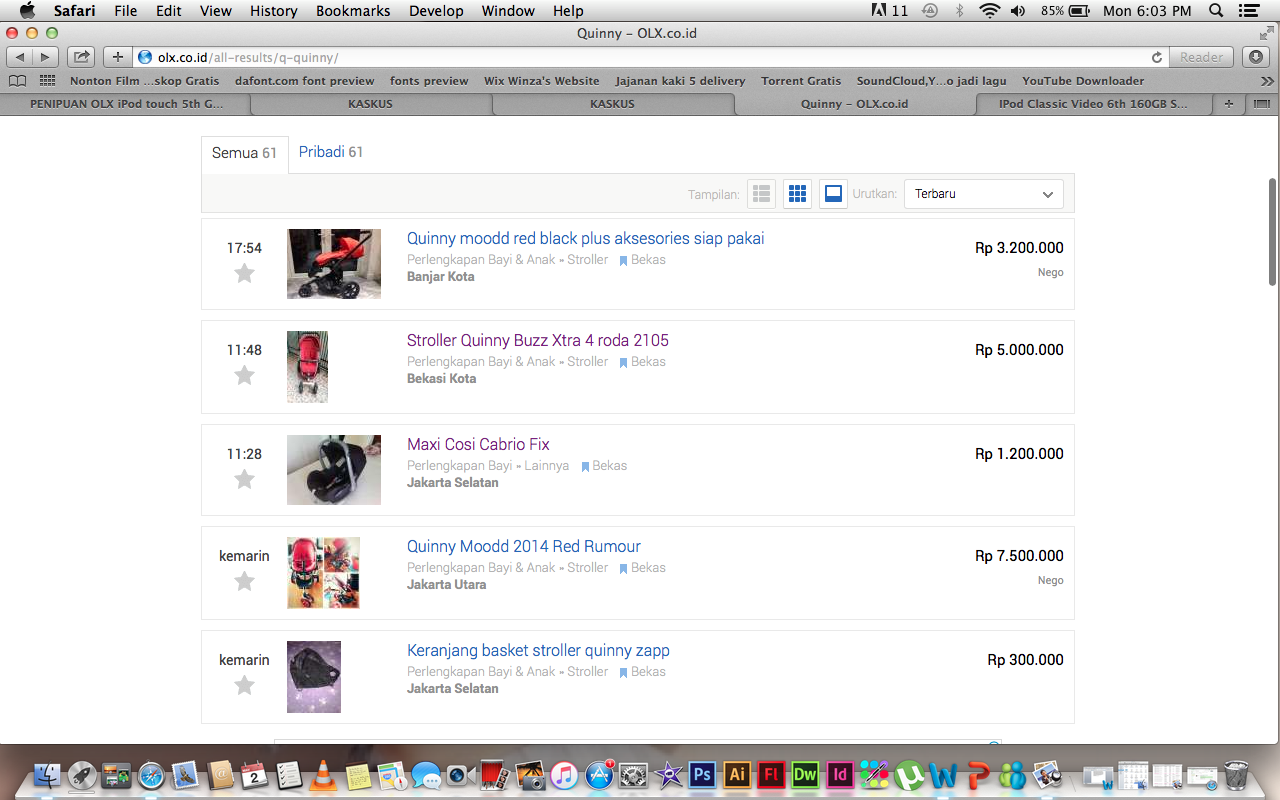Viewport: 1280px width, 800px height.
Task: Launch Photoshop from the dock
Action: pyautogui.click(x=703, y=774)
